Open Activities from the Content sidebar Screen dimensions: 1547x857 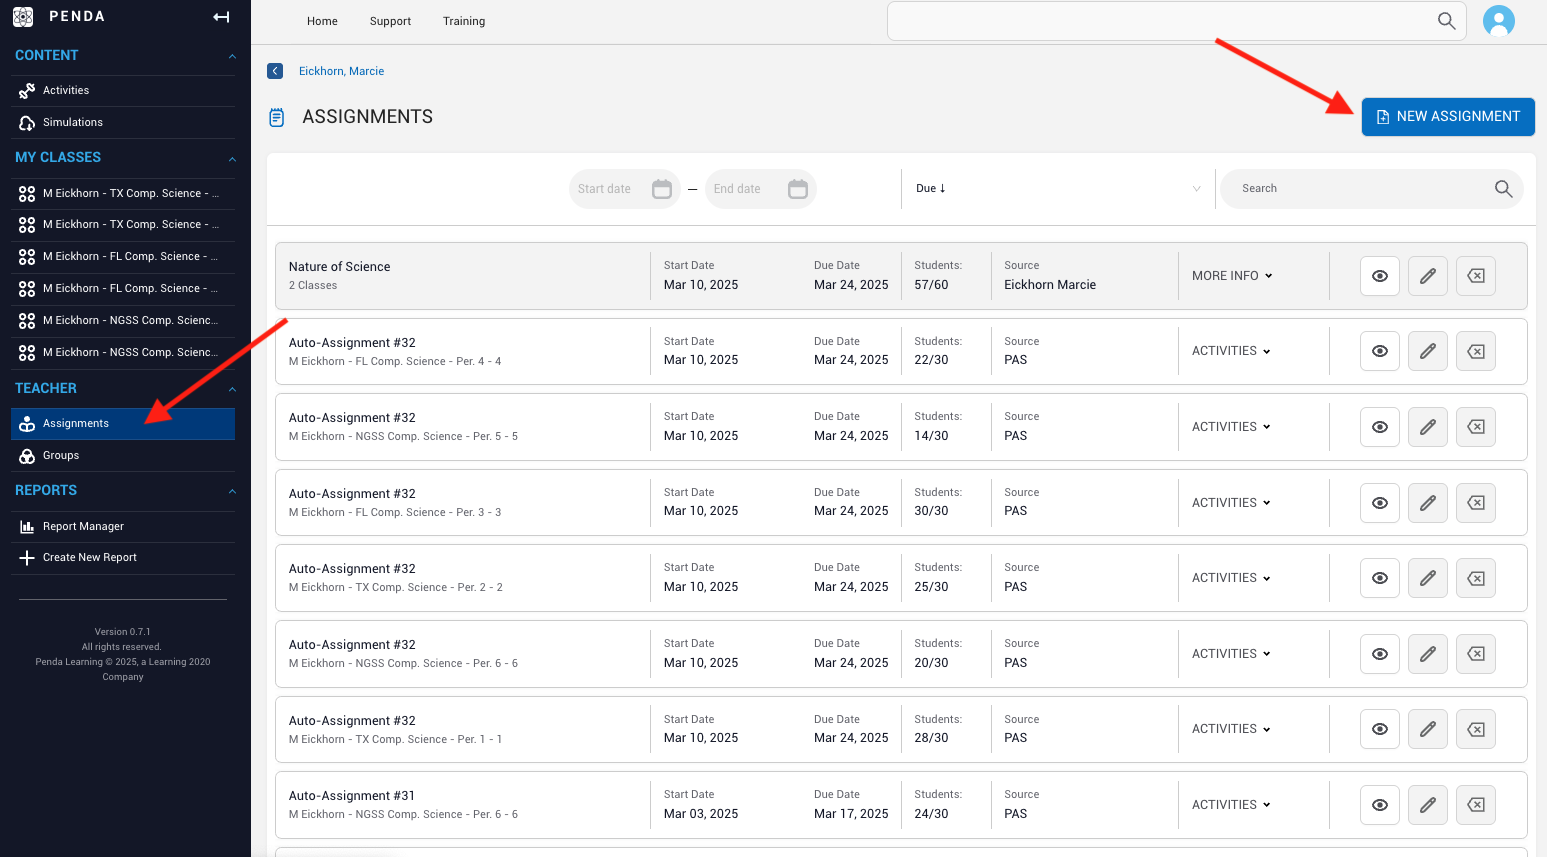63,90
